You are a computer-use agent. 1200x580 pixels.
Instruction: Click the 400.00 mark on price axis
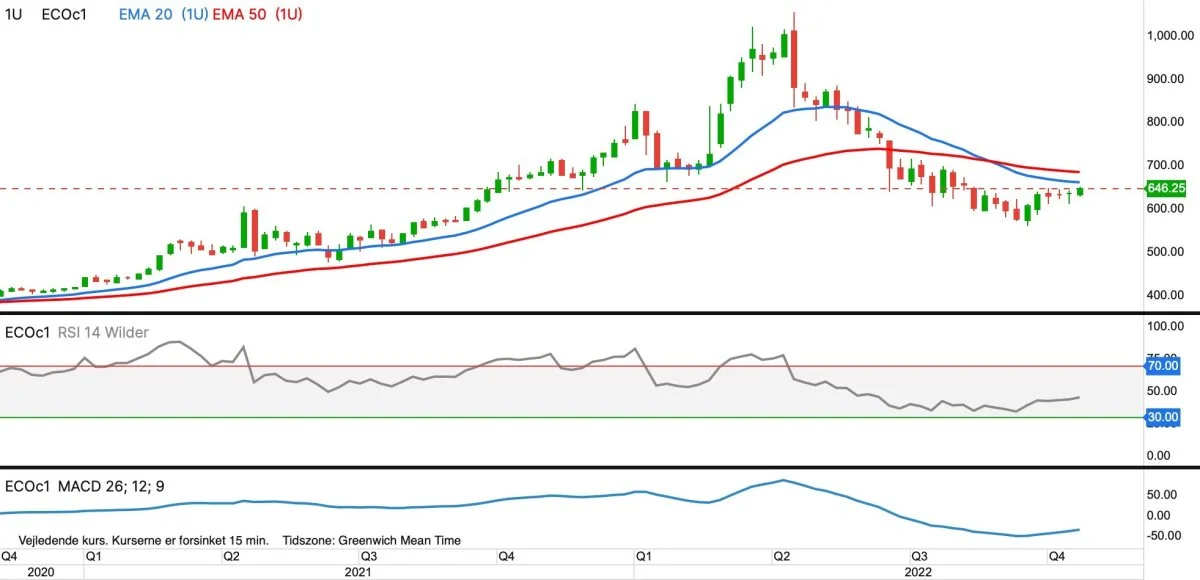[x=1165, y=295]
